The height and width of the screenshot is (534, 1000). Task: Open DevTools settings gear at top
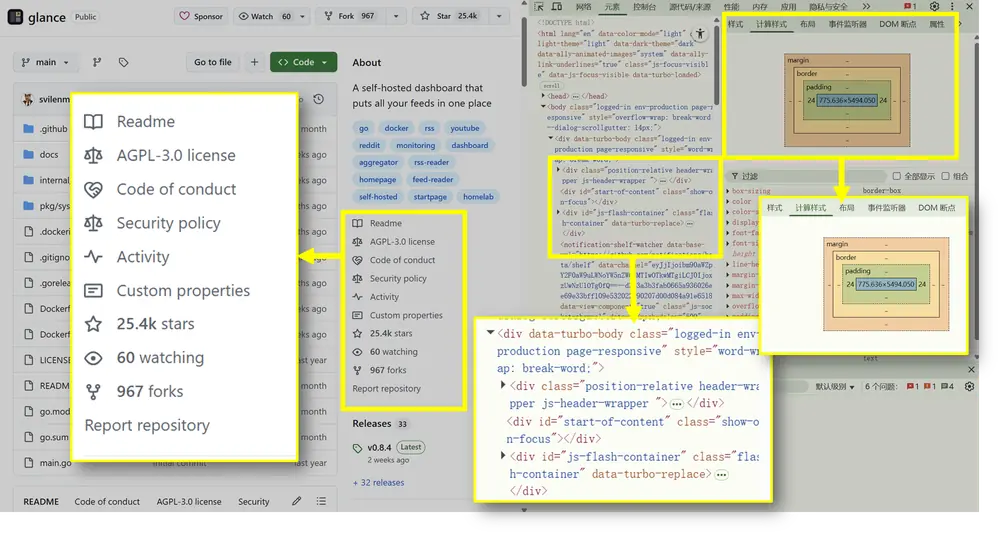tap(934, 6)
